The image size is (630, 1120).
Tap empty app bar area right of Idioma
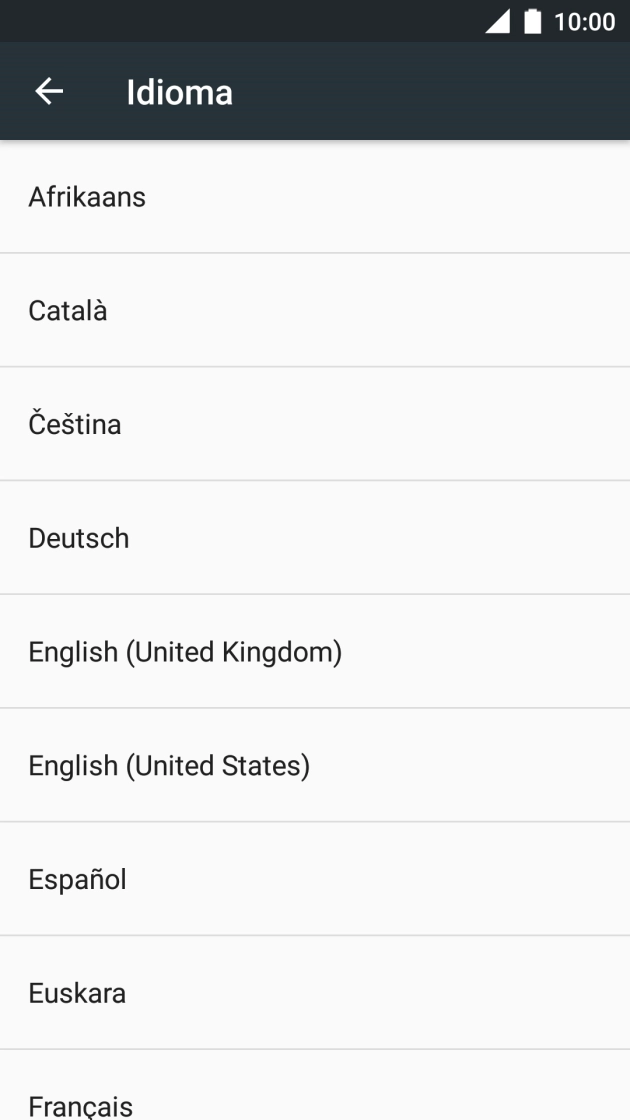pos(430,93)
